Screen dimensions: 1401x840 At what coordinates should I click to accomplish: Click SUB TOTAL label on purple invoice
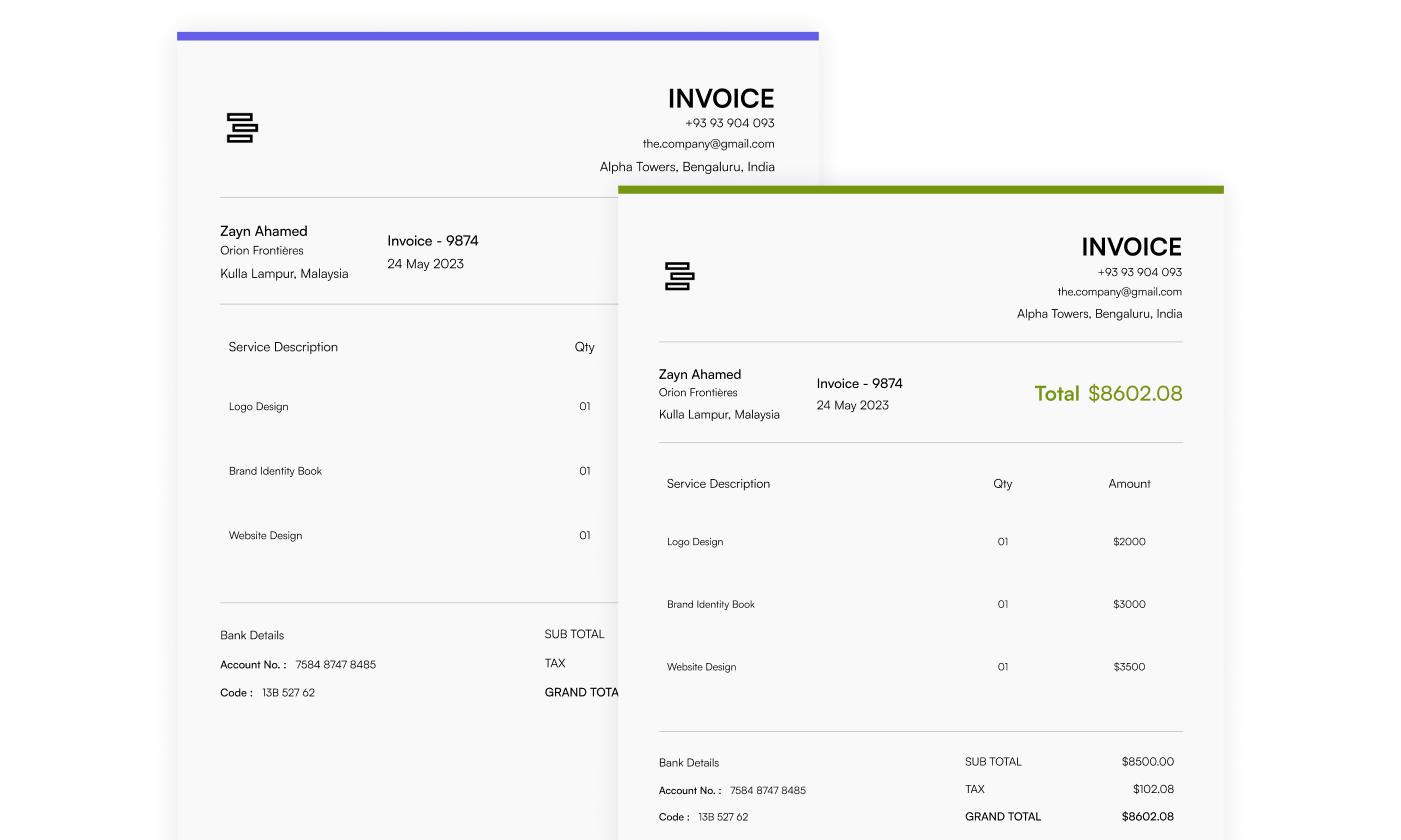[x=574, y=634]
